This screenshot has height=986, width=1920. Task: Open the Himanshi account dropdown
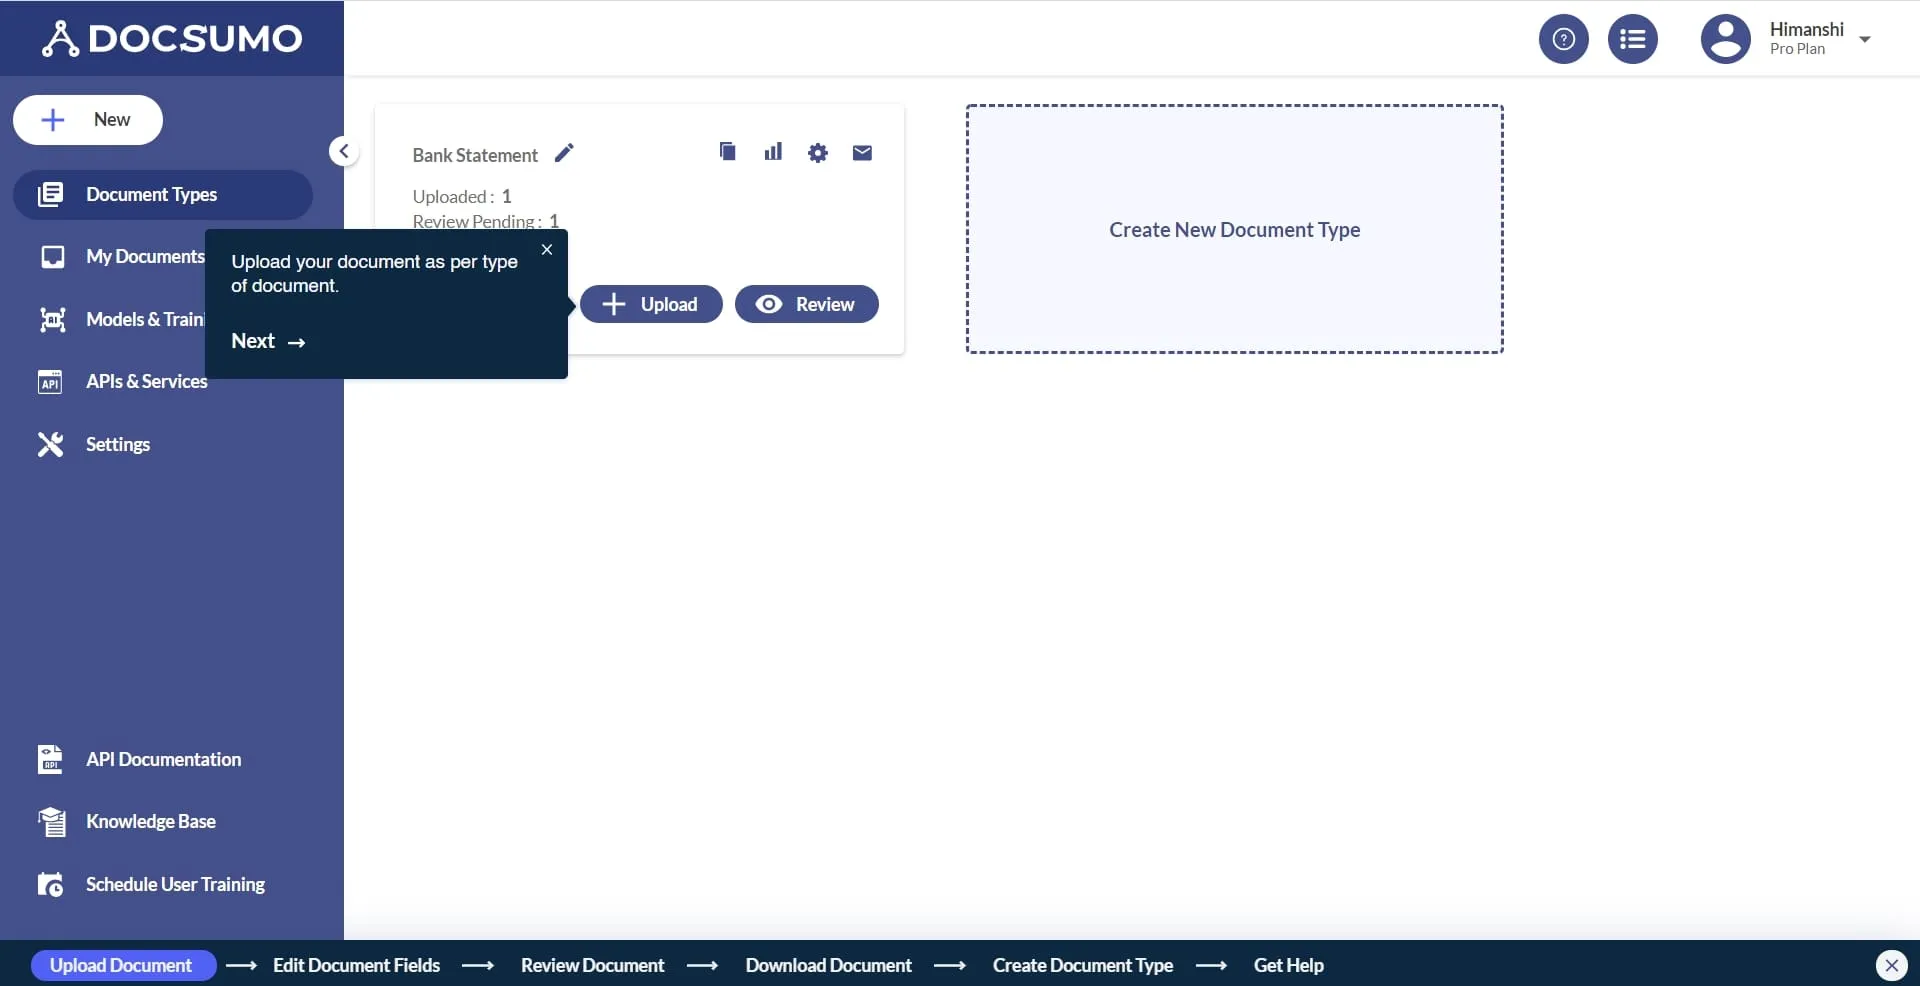(x=1865, y=39)
